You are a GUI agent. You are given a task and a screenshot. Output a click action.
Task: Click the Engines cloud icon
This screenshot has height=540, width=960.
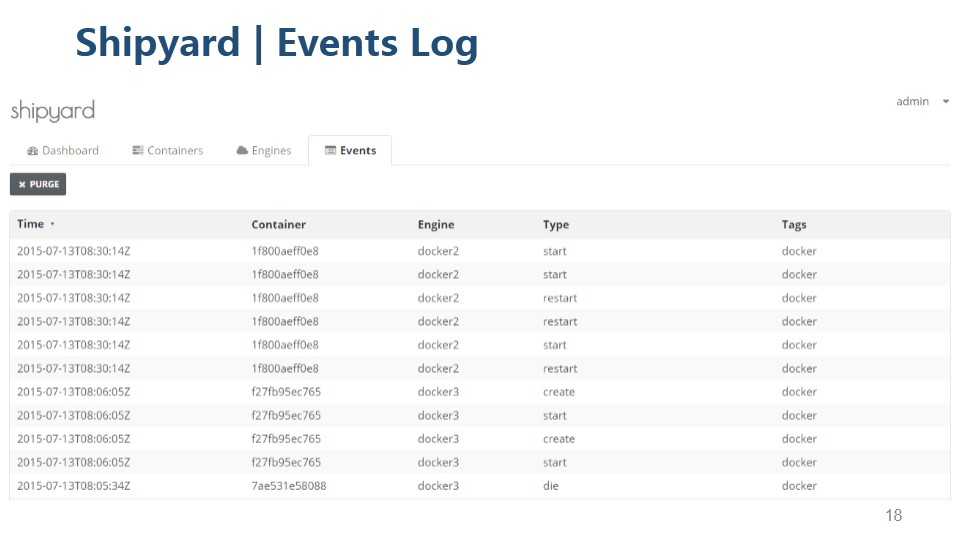242,151
